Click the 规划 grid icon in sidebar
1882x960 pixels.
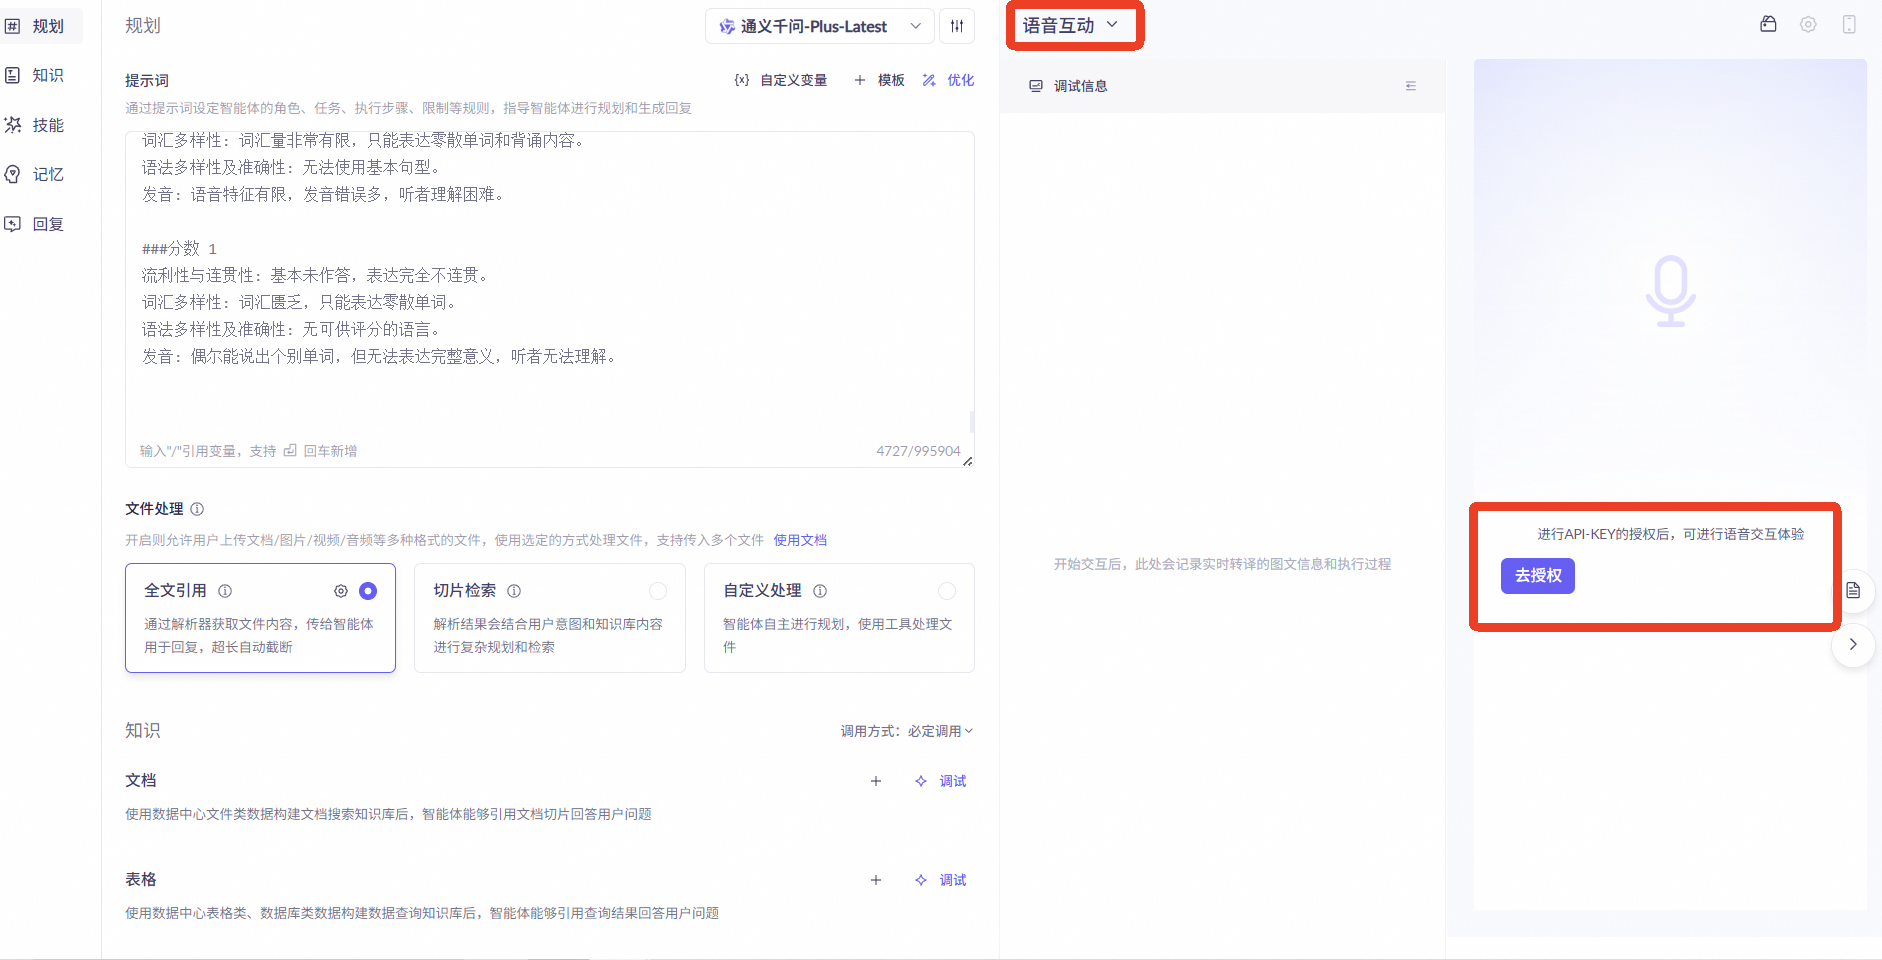[x=12, y=26]
